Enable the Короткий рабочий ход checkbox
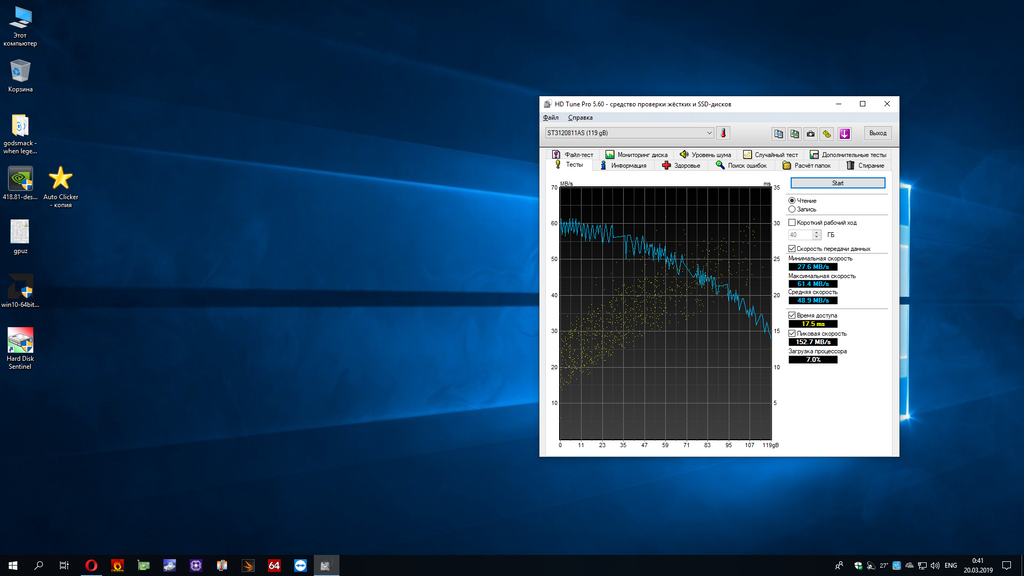 (792, 222)
